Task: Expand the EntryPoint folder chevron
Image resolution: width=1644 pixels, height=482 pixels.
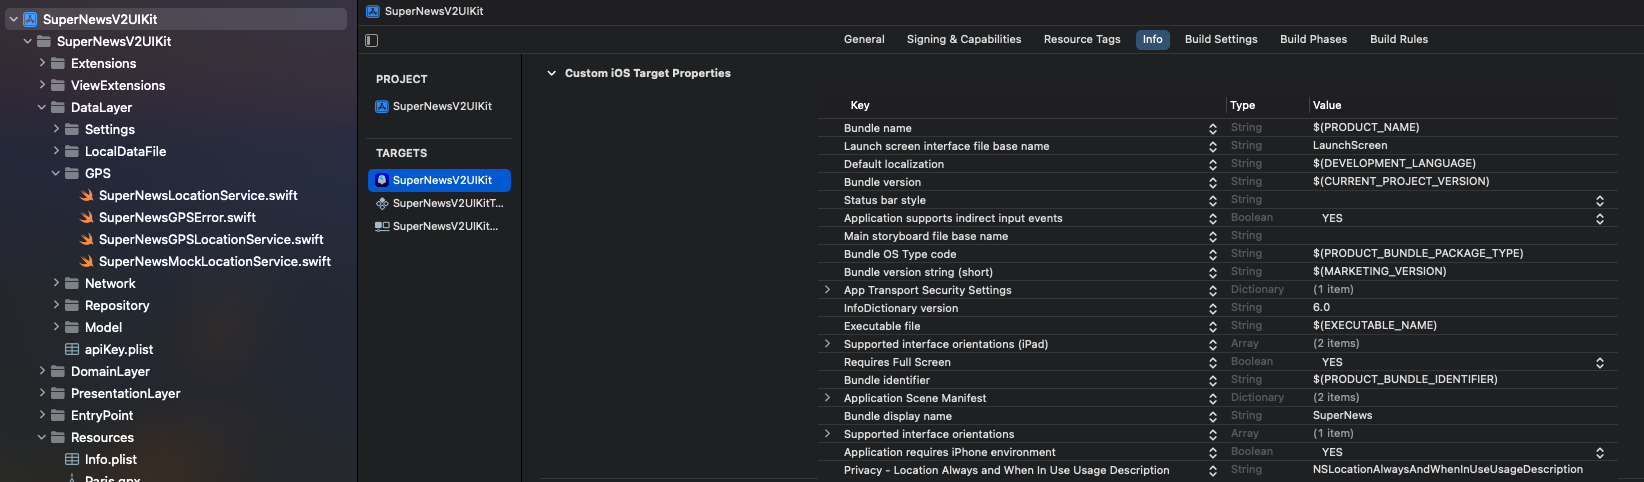Action: coord(42,415)
